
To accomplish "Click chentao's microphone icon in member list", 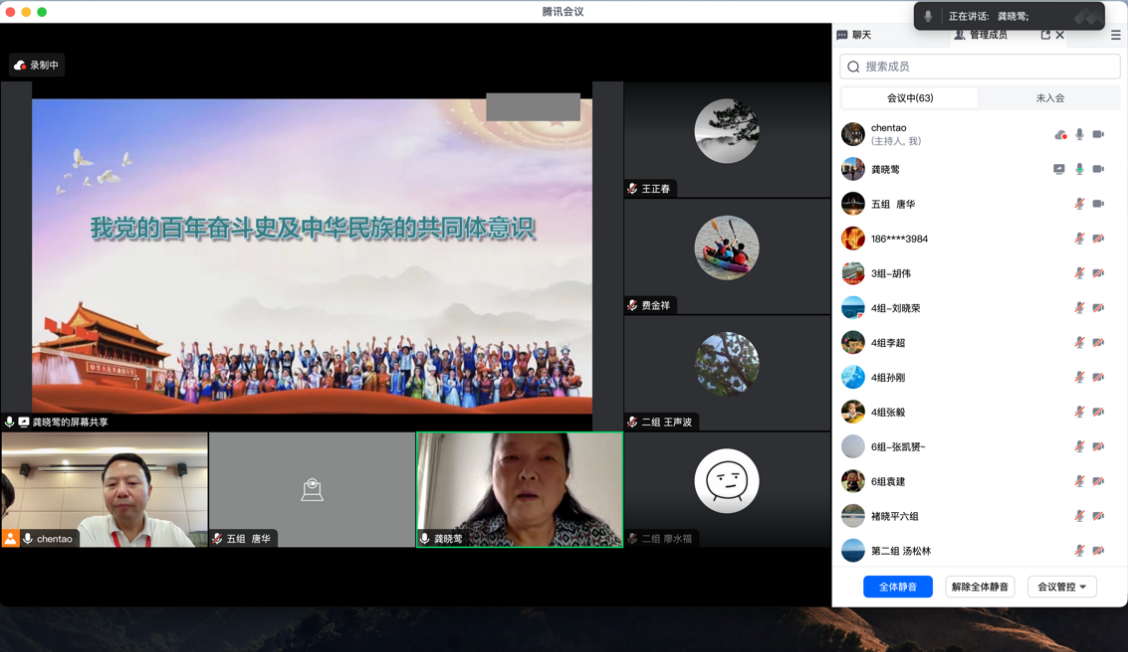I will (1079, 134).
